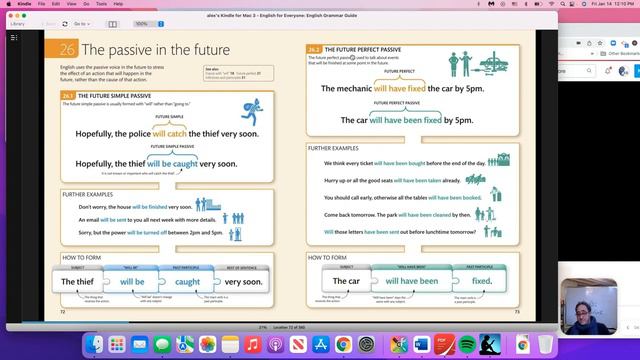
Task: Open Maps from the Dock
Action: tap(185, 344)
